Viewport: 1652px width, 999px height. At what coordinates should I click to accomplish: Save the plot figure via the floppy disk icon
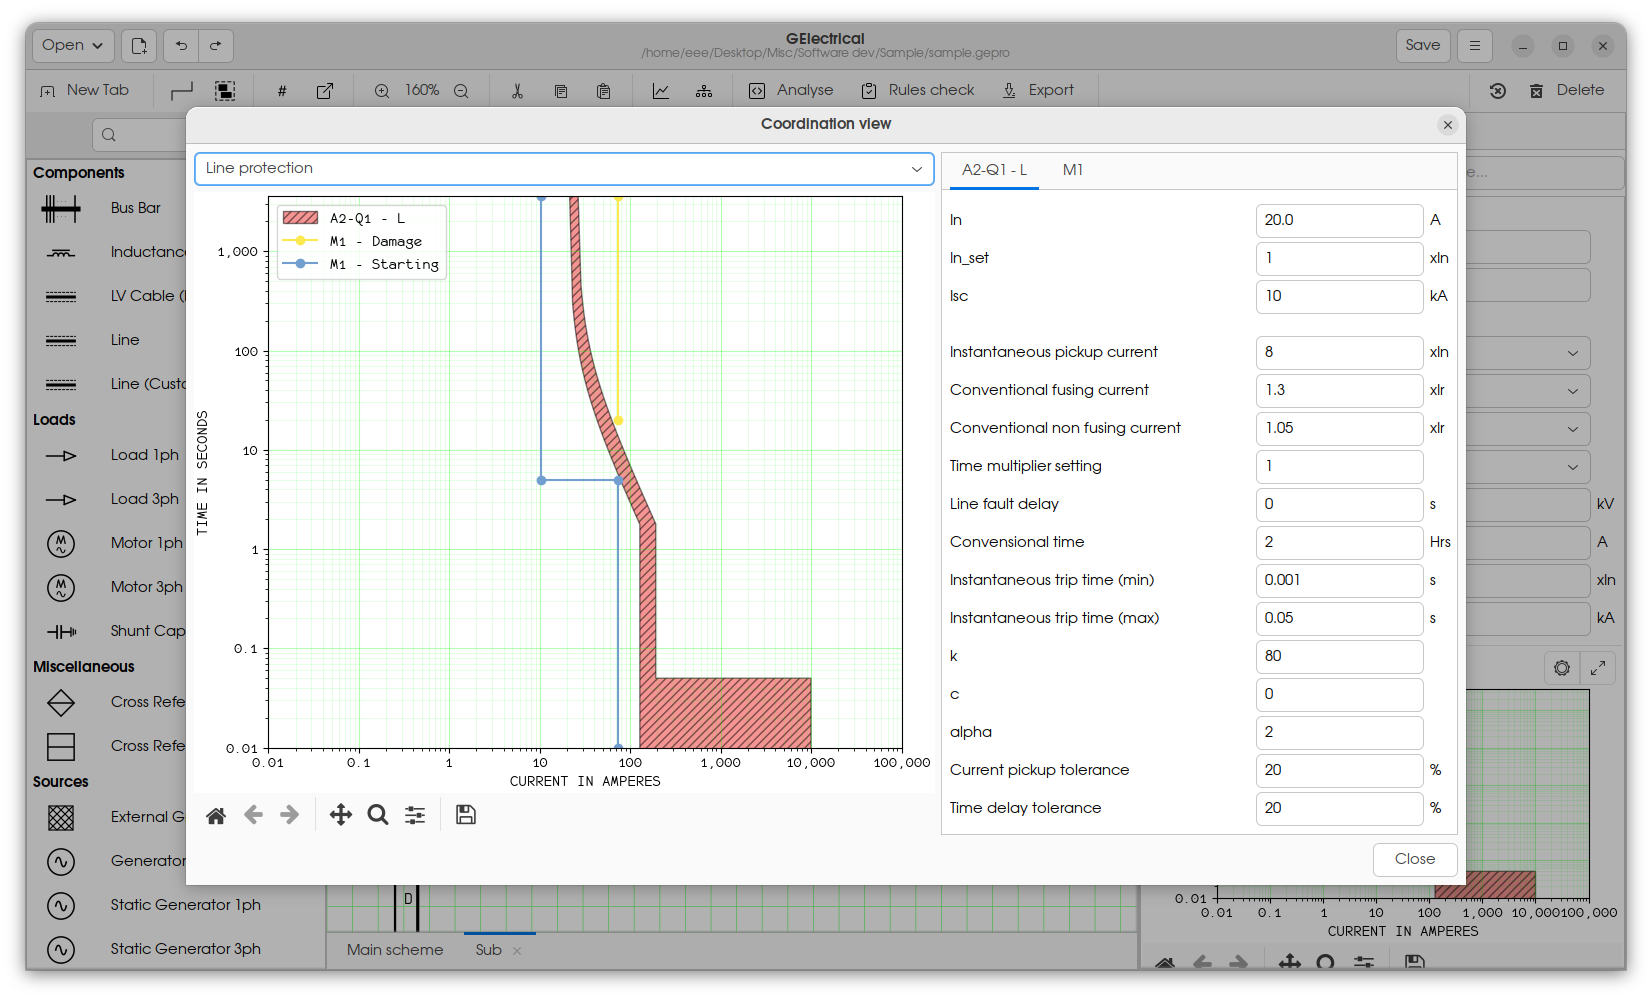pos(466,815)
